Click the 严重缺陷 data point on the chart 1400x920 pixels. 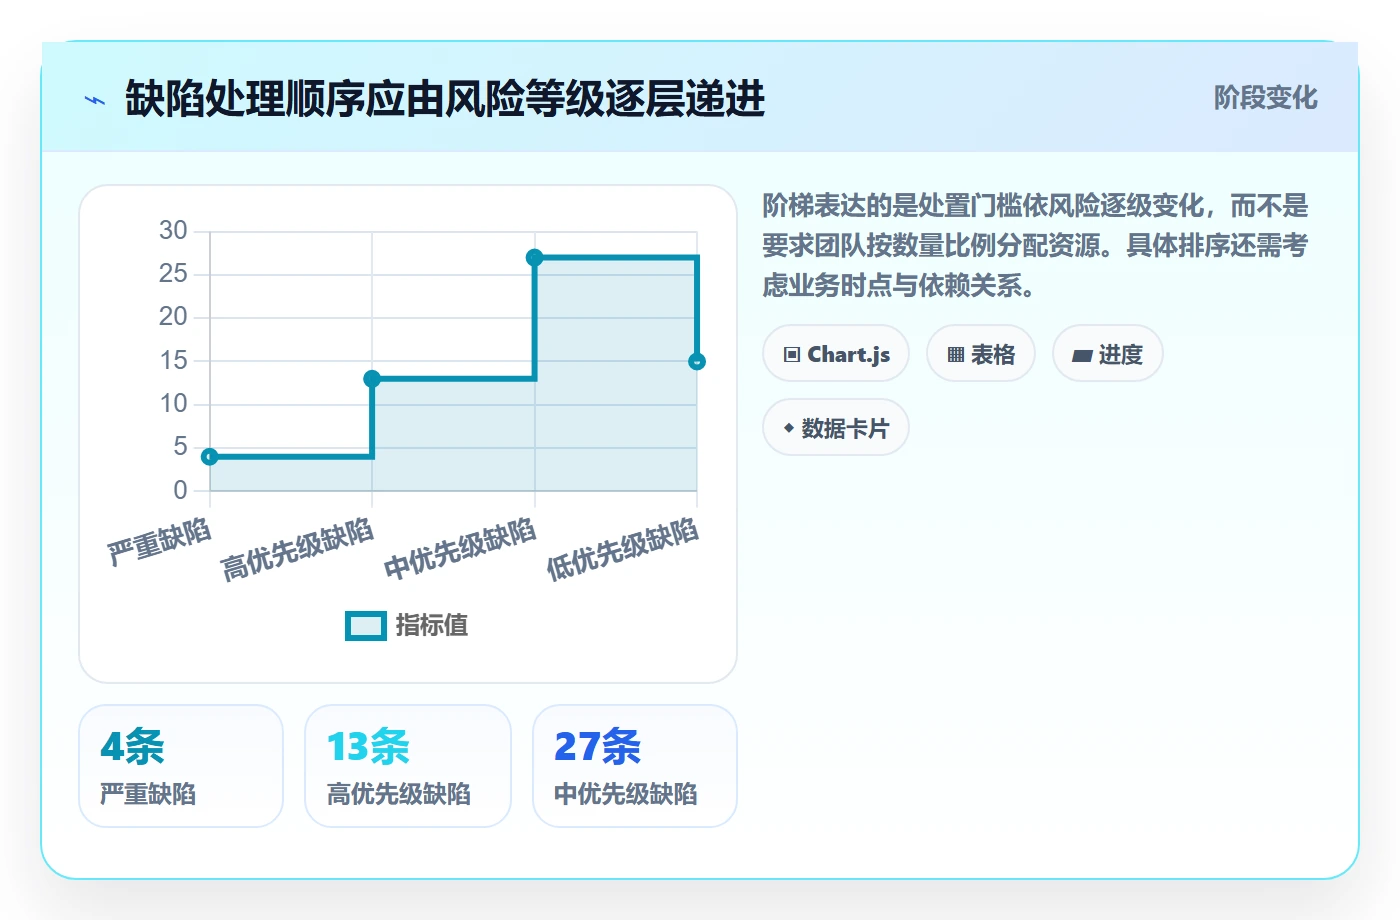tap(209, 457)
